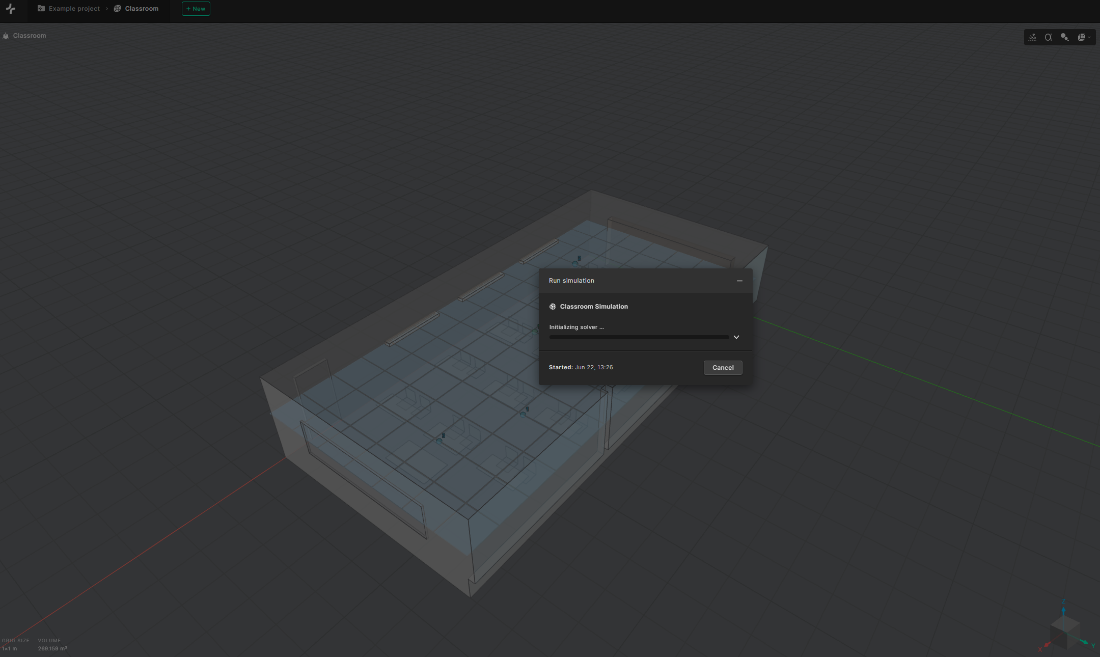
Task: Minimize the Run simulation dialog
Action: click(739, 280)
